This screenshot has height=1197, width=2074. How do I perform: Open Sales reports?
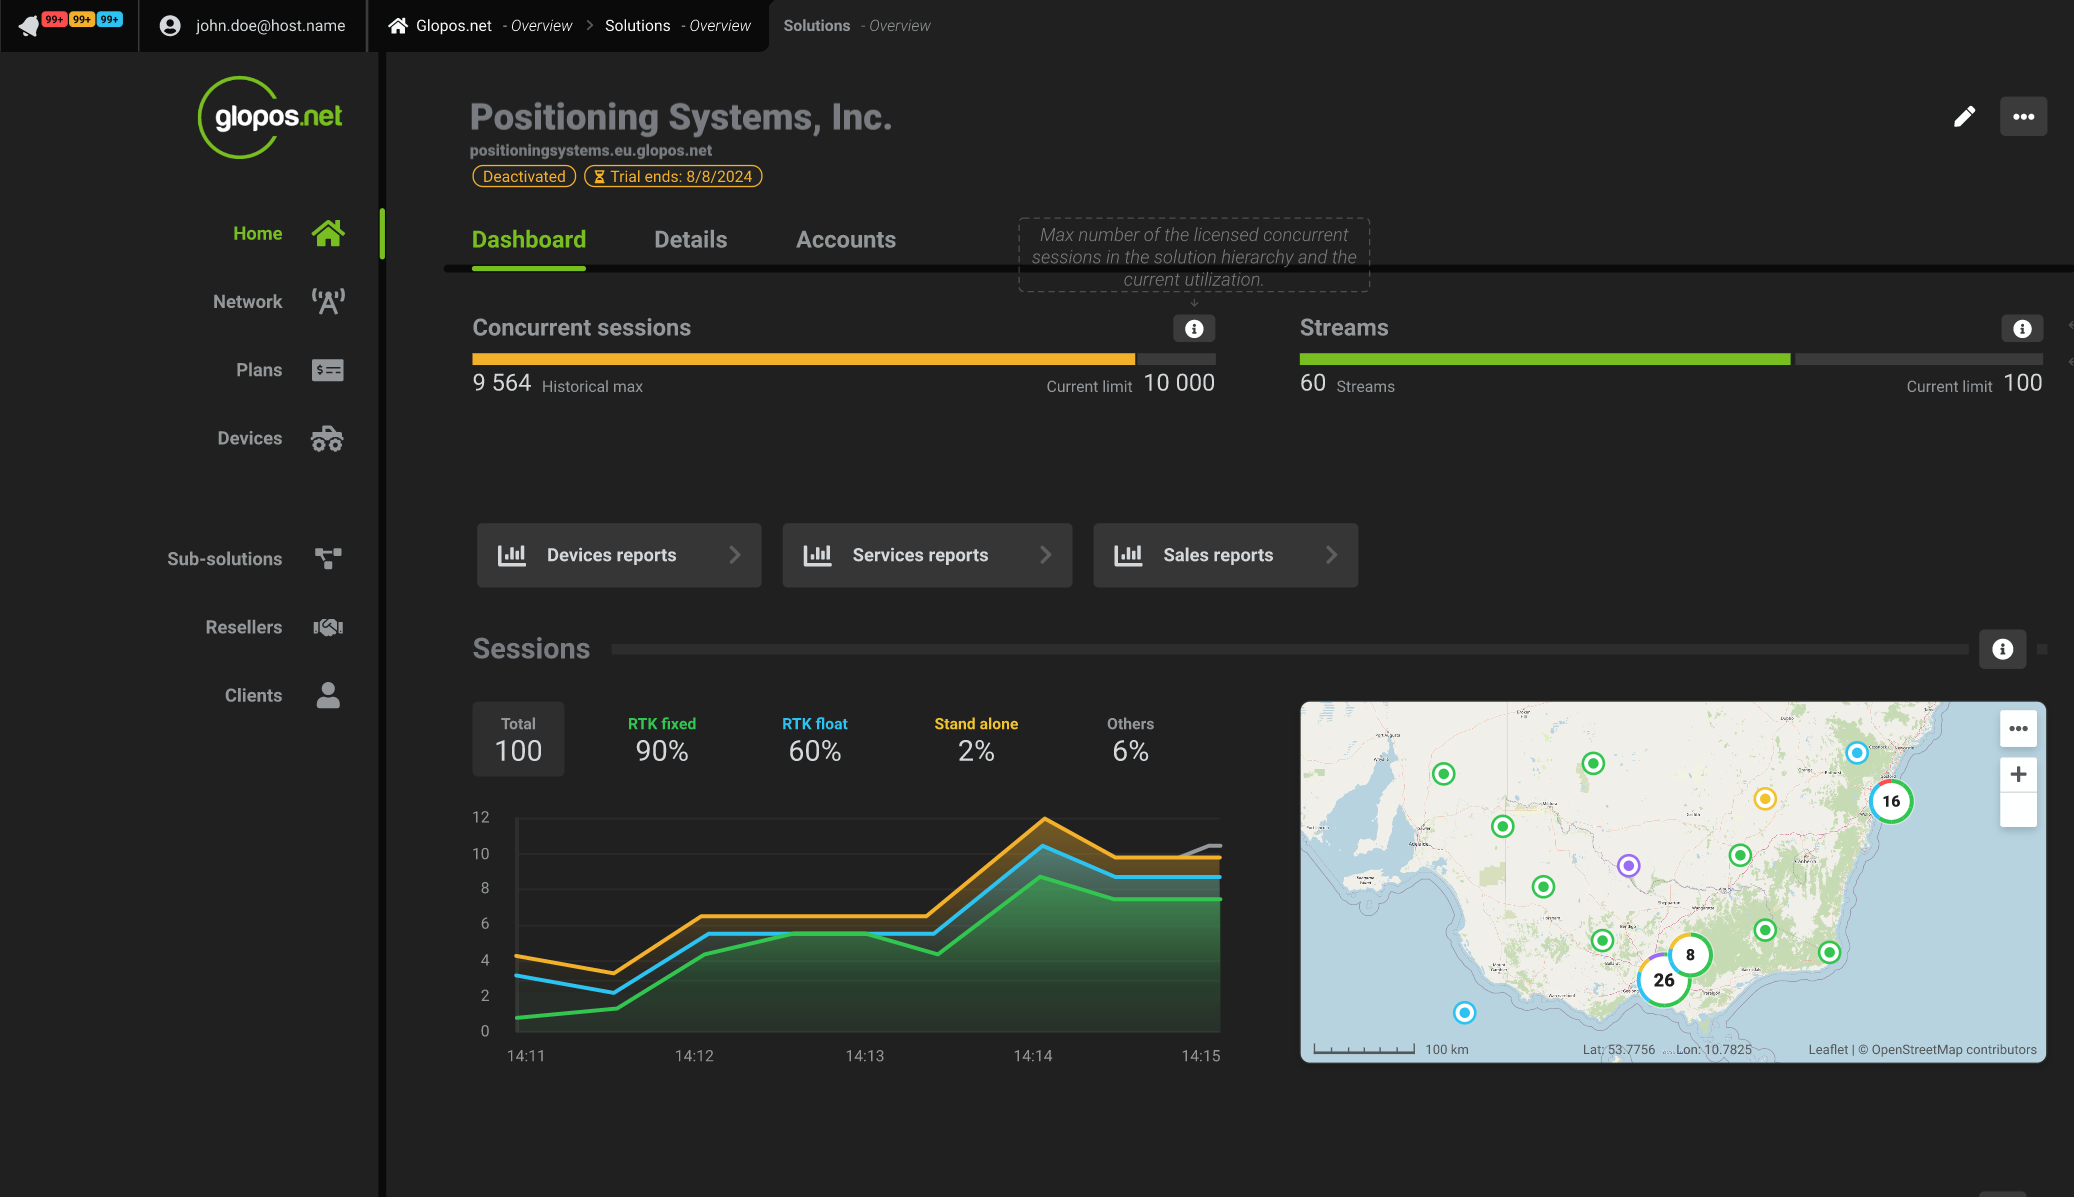pyautogui.click(x=1225, y=555)
